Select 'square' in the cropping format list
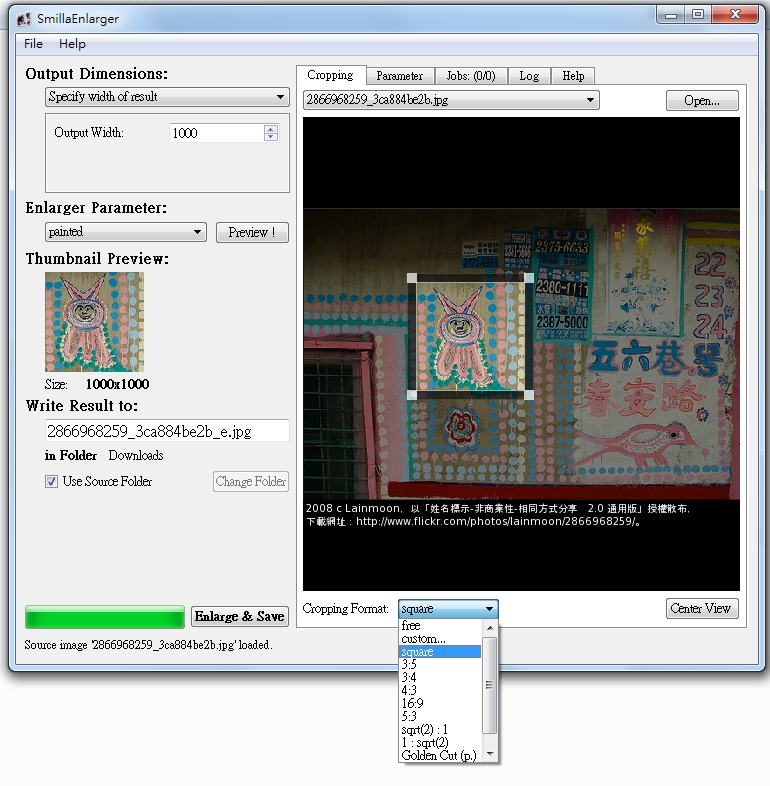The height and width of the screenshot is (786, 770). pos(440,652)
